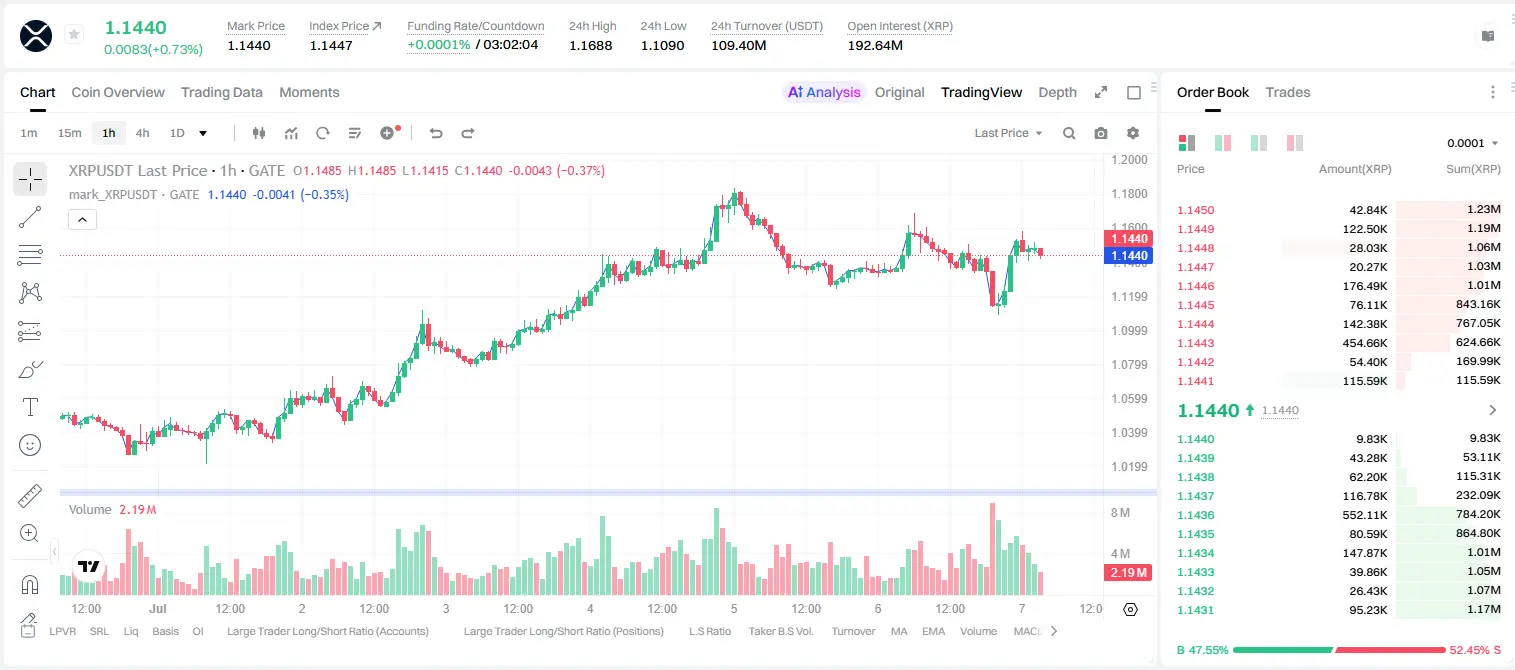The height and width of the screenshot is (670, 1515).
Task: Open chart settings gear icon
Action: point(1133,133)
